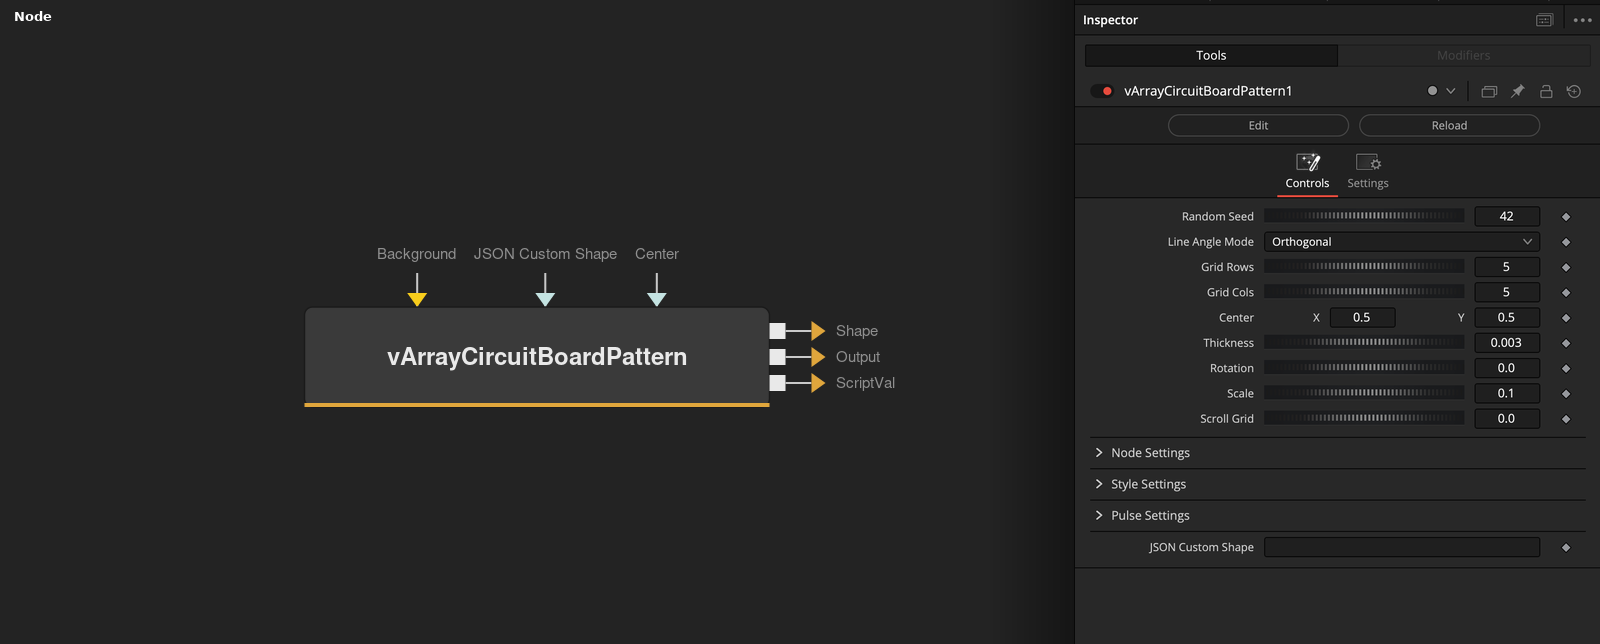1600x644 pixels.
Task: Toggle keyframe diamond for Line Angle Mode
Action: point(1566,242)
